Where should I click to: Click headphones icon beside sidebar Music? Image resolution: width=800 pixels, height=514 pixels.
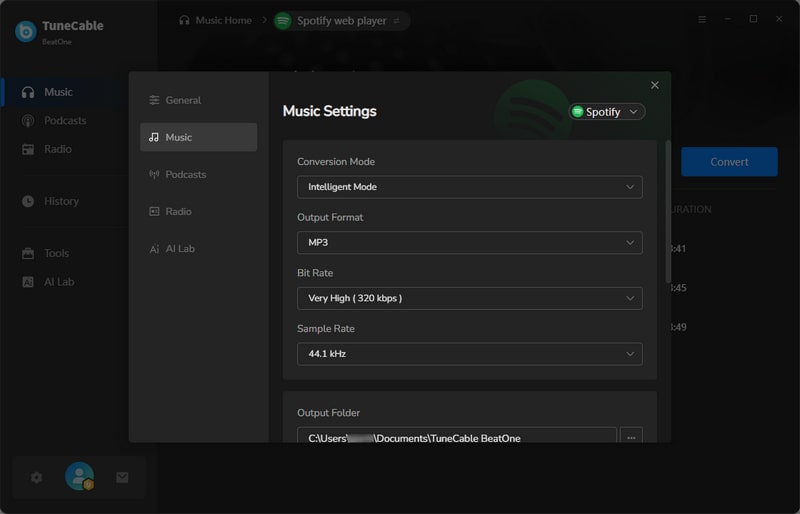tap(28, 92)
